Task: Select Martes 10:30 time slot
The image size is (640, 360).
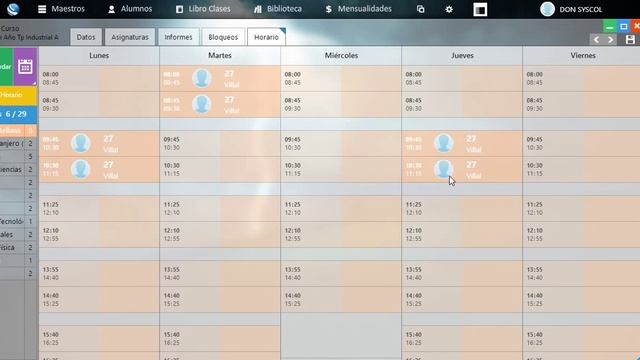Action: tap(220, 169)
